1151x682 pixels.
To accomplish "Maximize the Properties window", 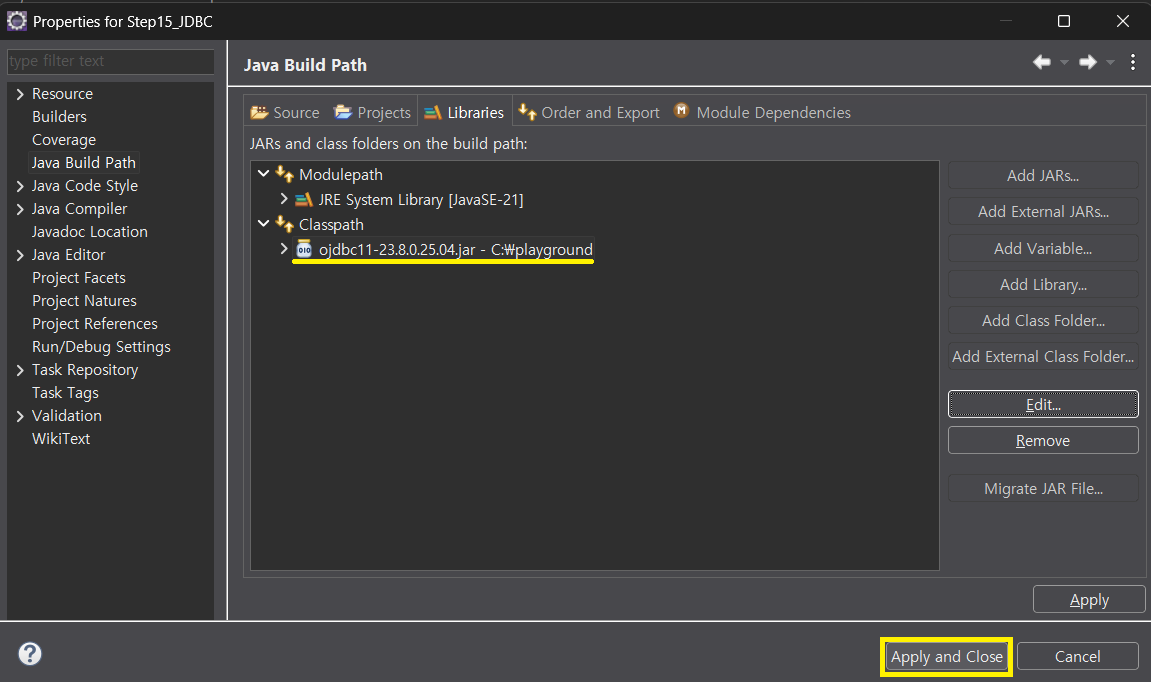I will (x=1063, y=21).
